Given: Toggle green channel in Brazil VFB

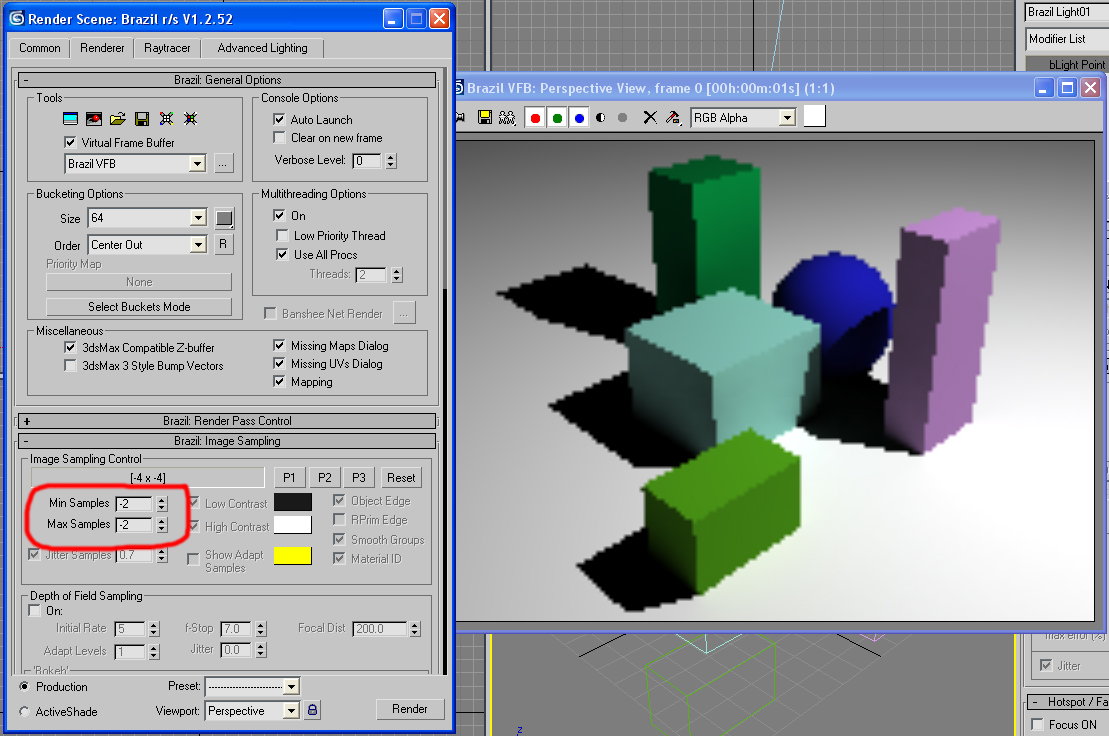Looking at the screenshot, I should pyautogui.click(x=557, y=118).
